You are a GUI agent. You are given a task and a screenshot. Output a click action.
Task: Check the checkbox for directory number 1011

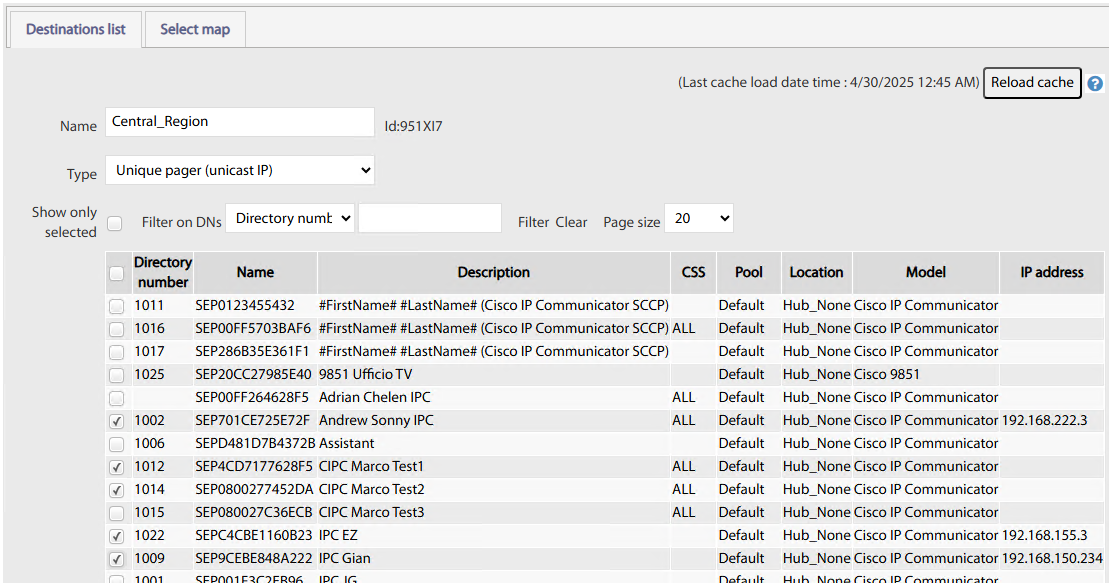(117, 306)
